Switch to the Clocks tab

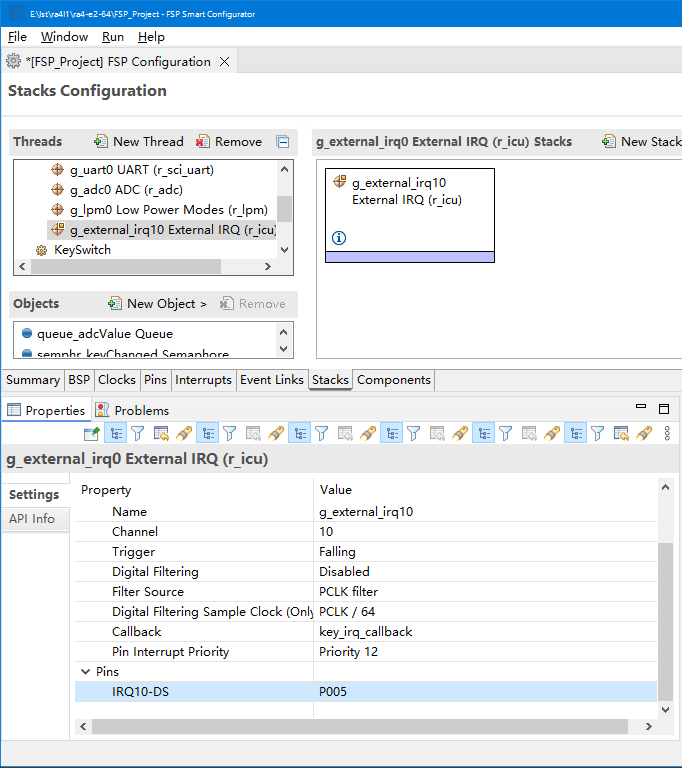click(117, 380)
